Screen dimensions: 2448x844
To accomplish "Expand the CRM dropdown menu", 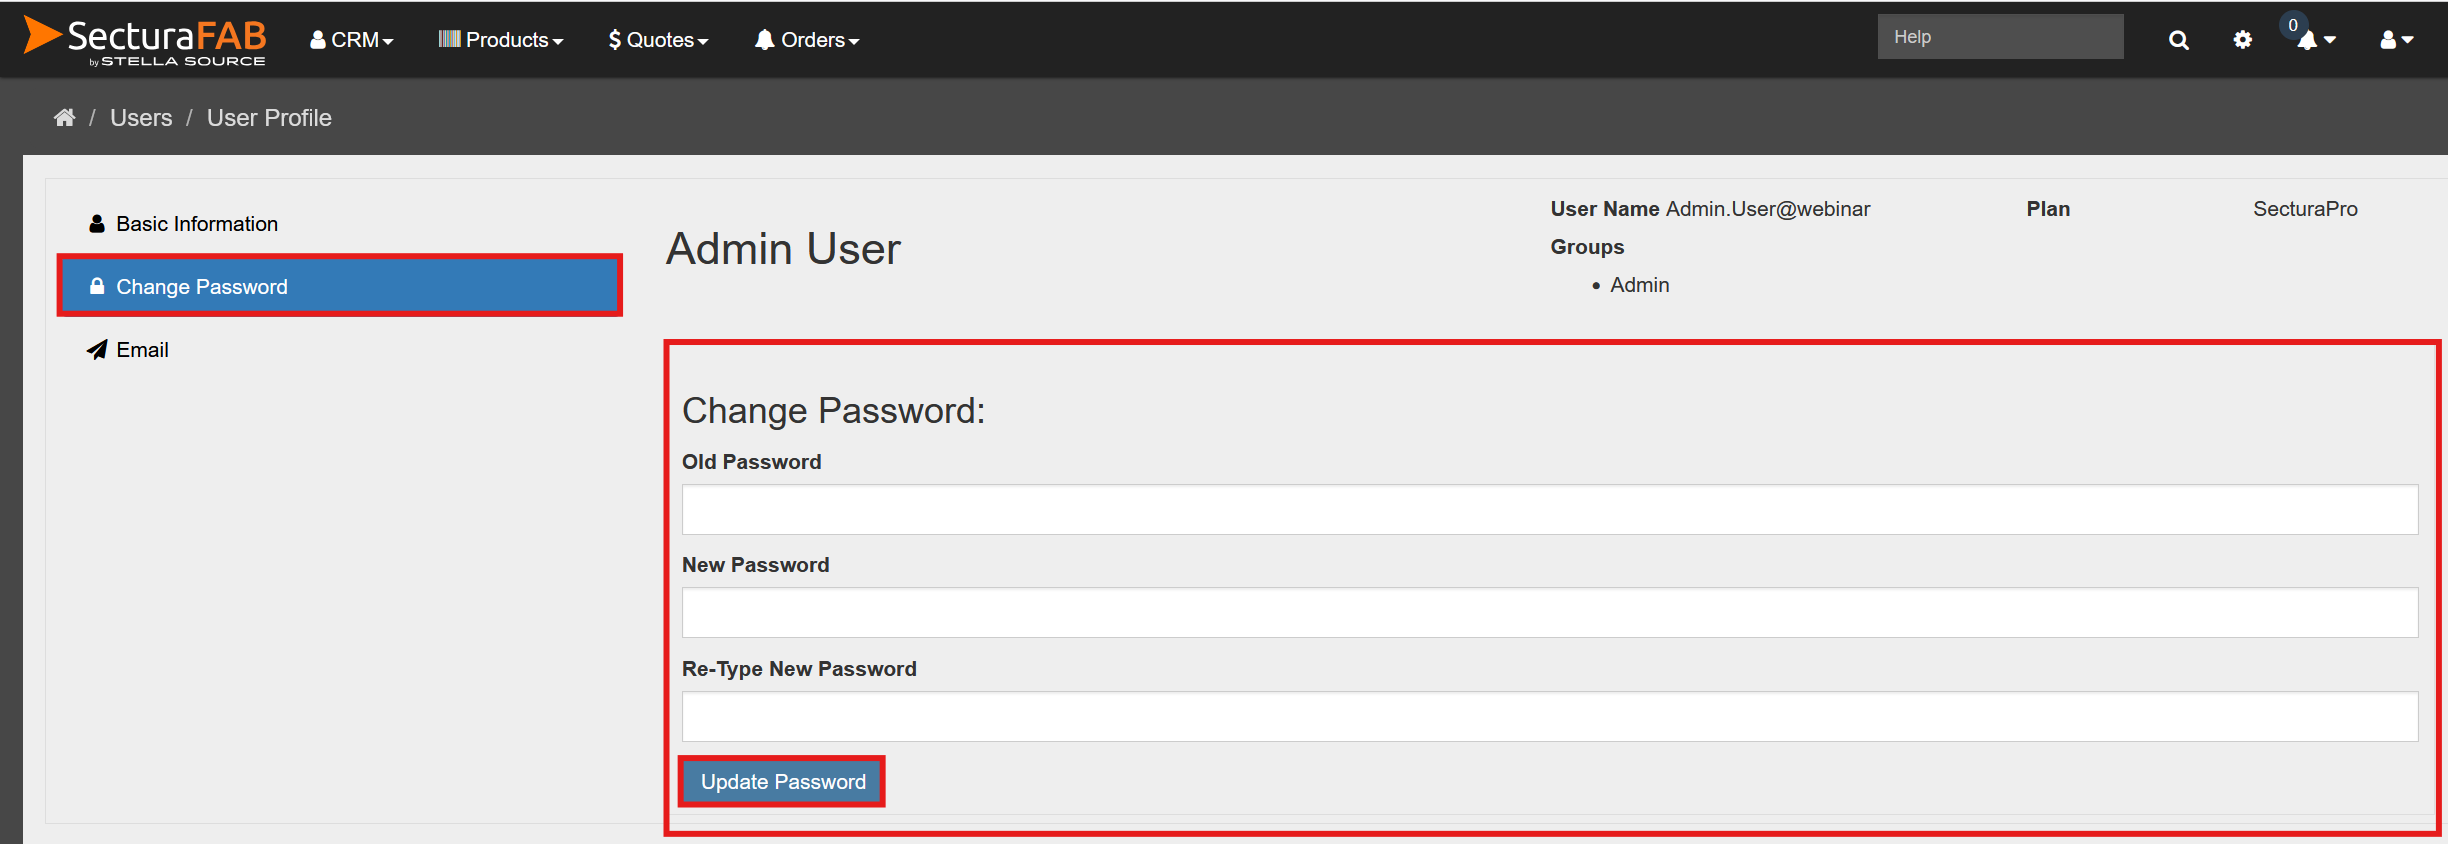I will [352, 40].
